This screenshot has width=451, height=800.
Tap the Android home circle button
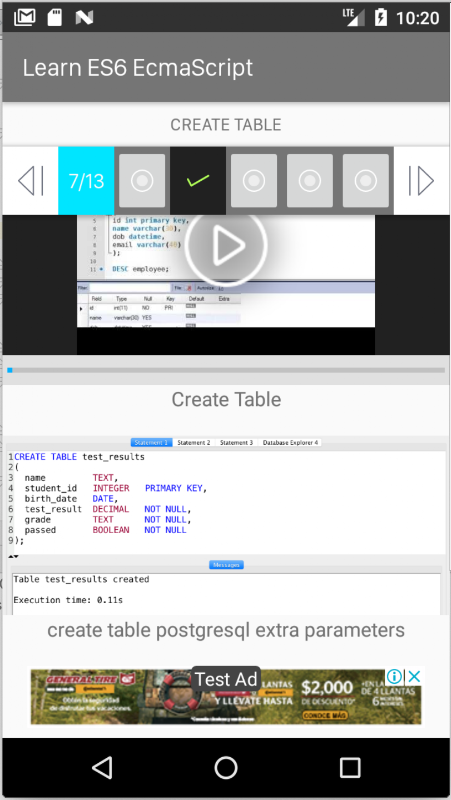(226, 767)
